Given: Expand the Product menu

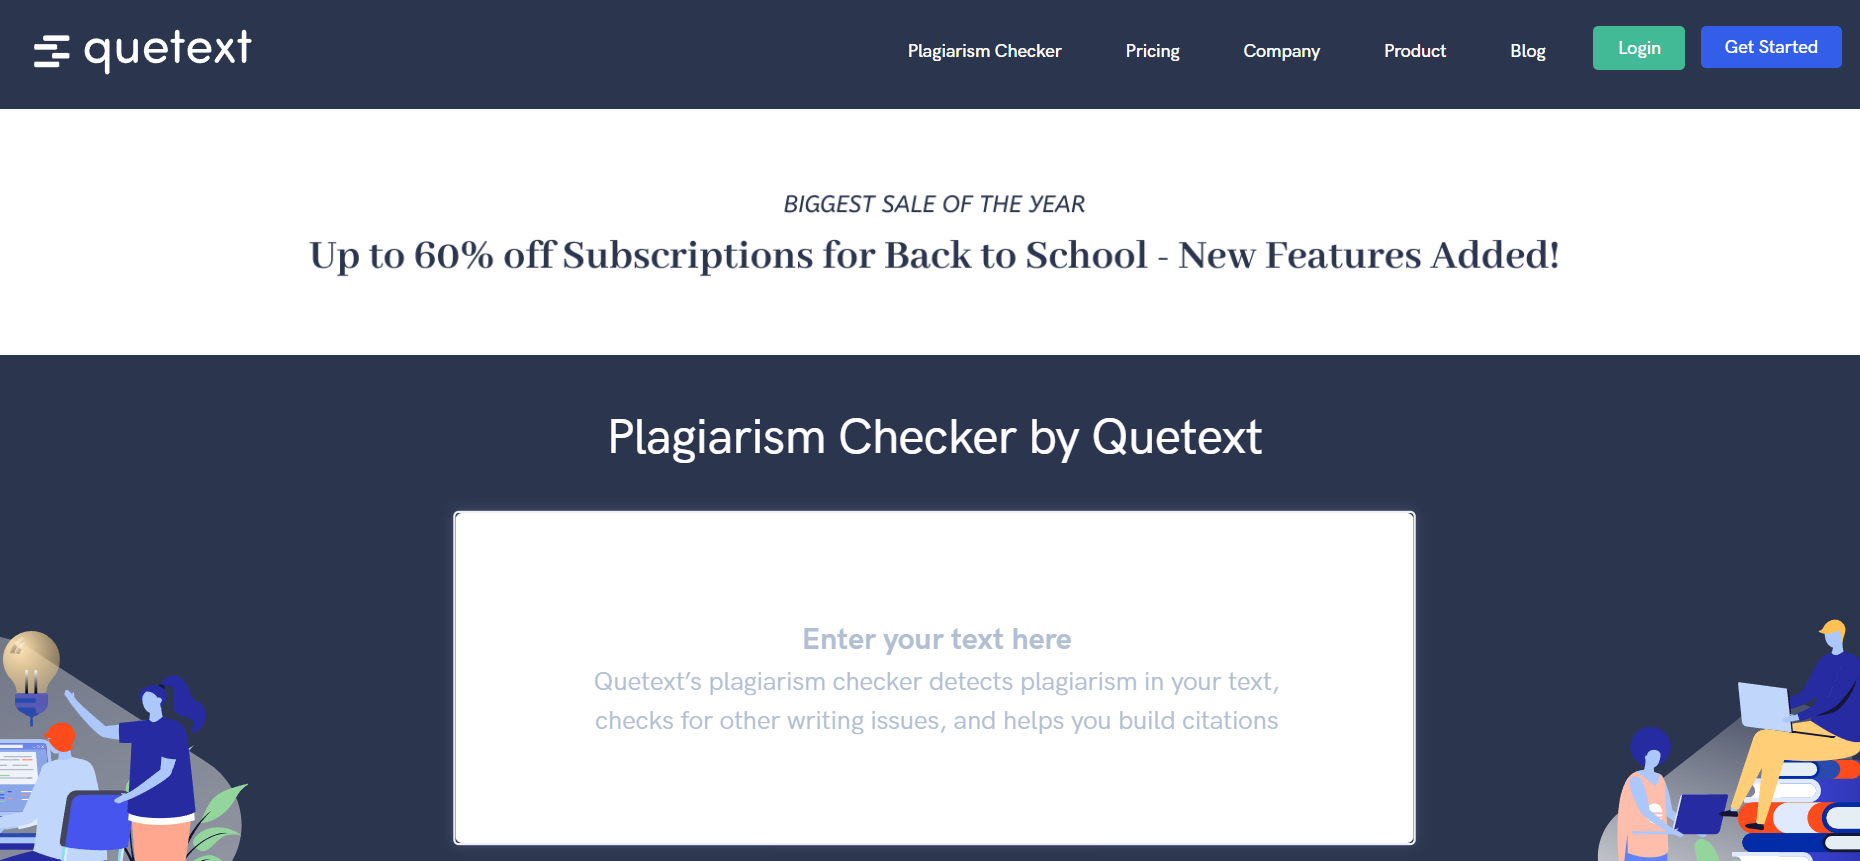Looking at the screenshot, I should point(1414,51).
